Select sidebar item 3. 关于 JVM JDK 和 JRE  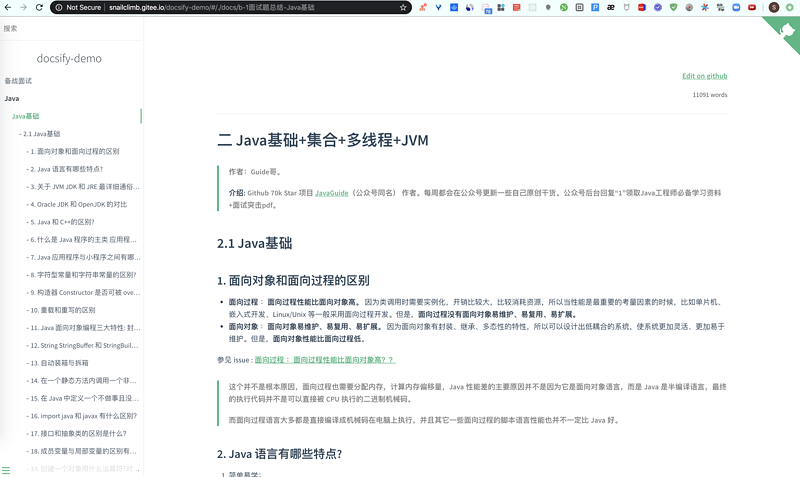[x=85, y=187]
